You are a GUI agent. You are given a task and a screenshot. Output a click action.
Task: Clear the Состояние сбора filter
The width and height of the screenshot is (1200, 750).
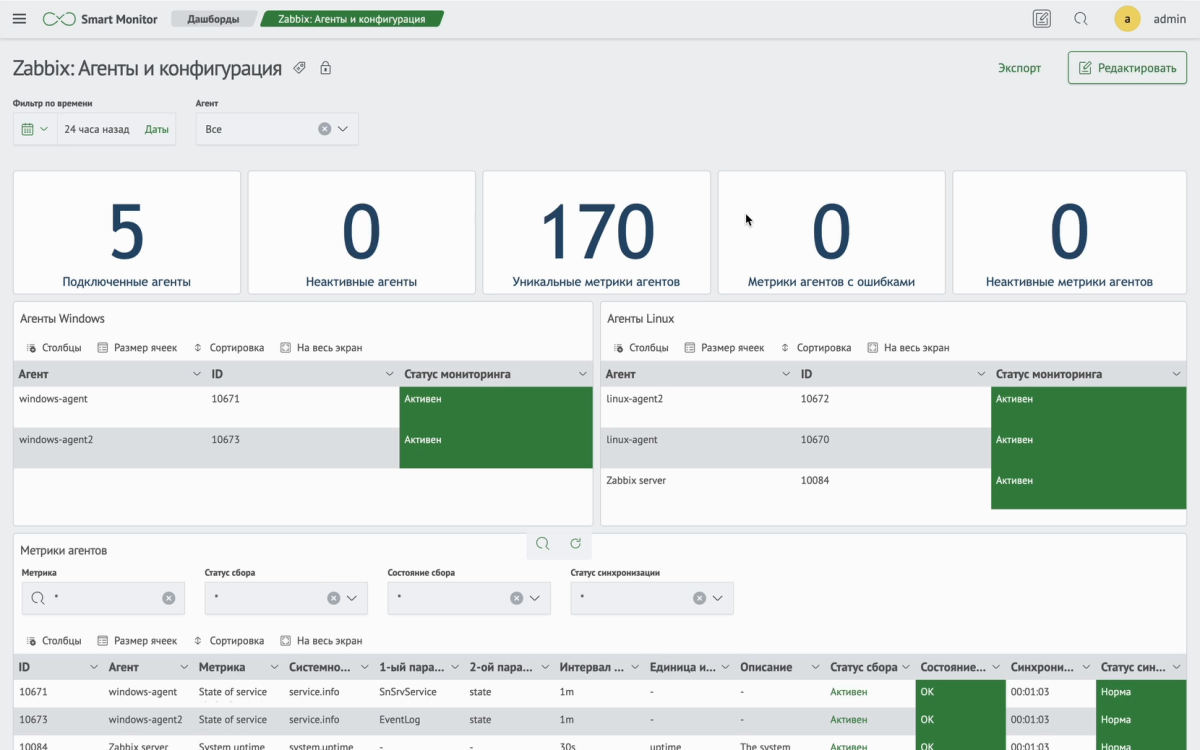pyautogui.click(x=516, y=598)
